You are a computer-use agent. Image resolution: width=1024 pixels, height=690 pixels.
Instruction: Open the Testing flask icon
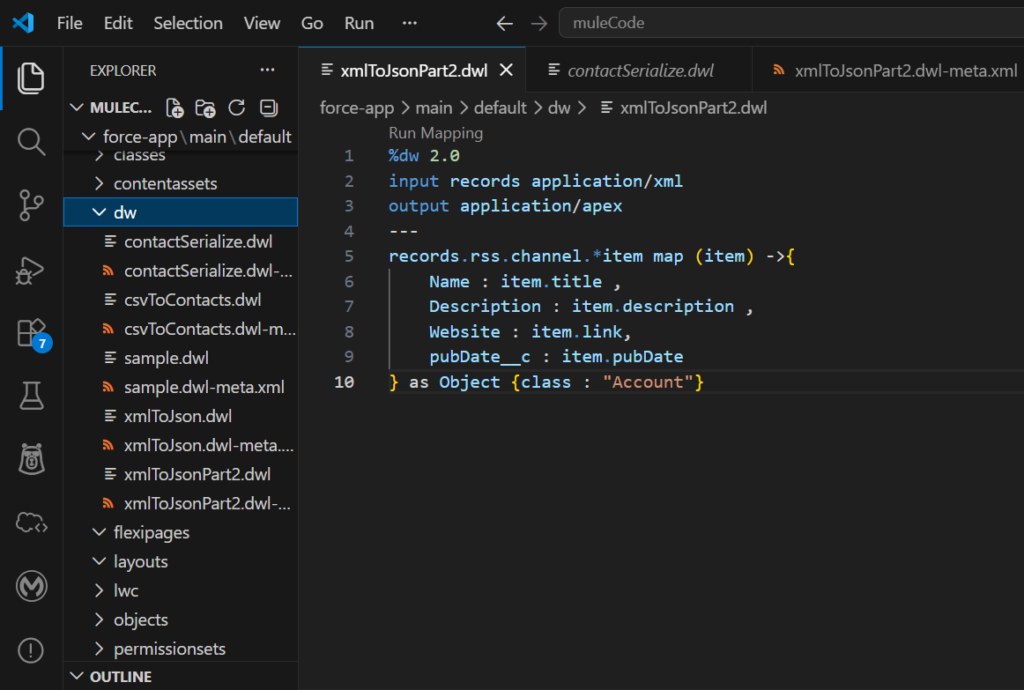tap(31, 397)
